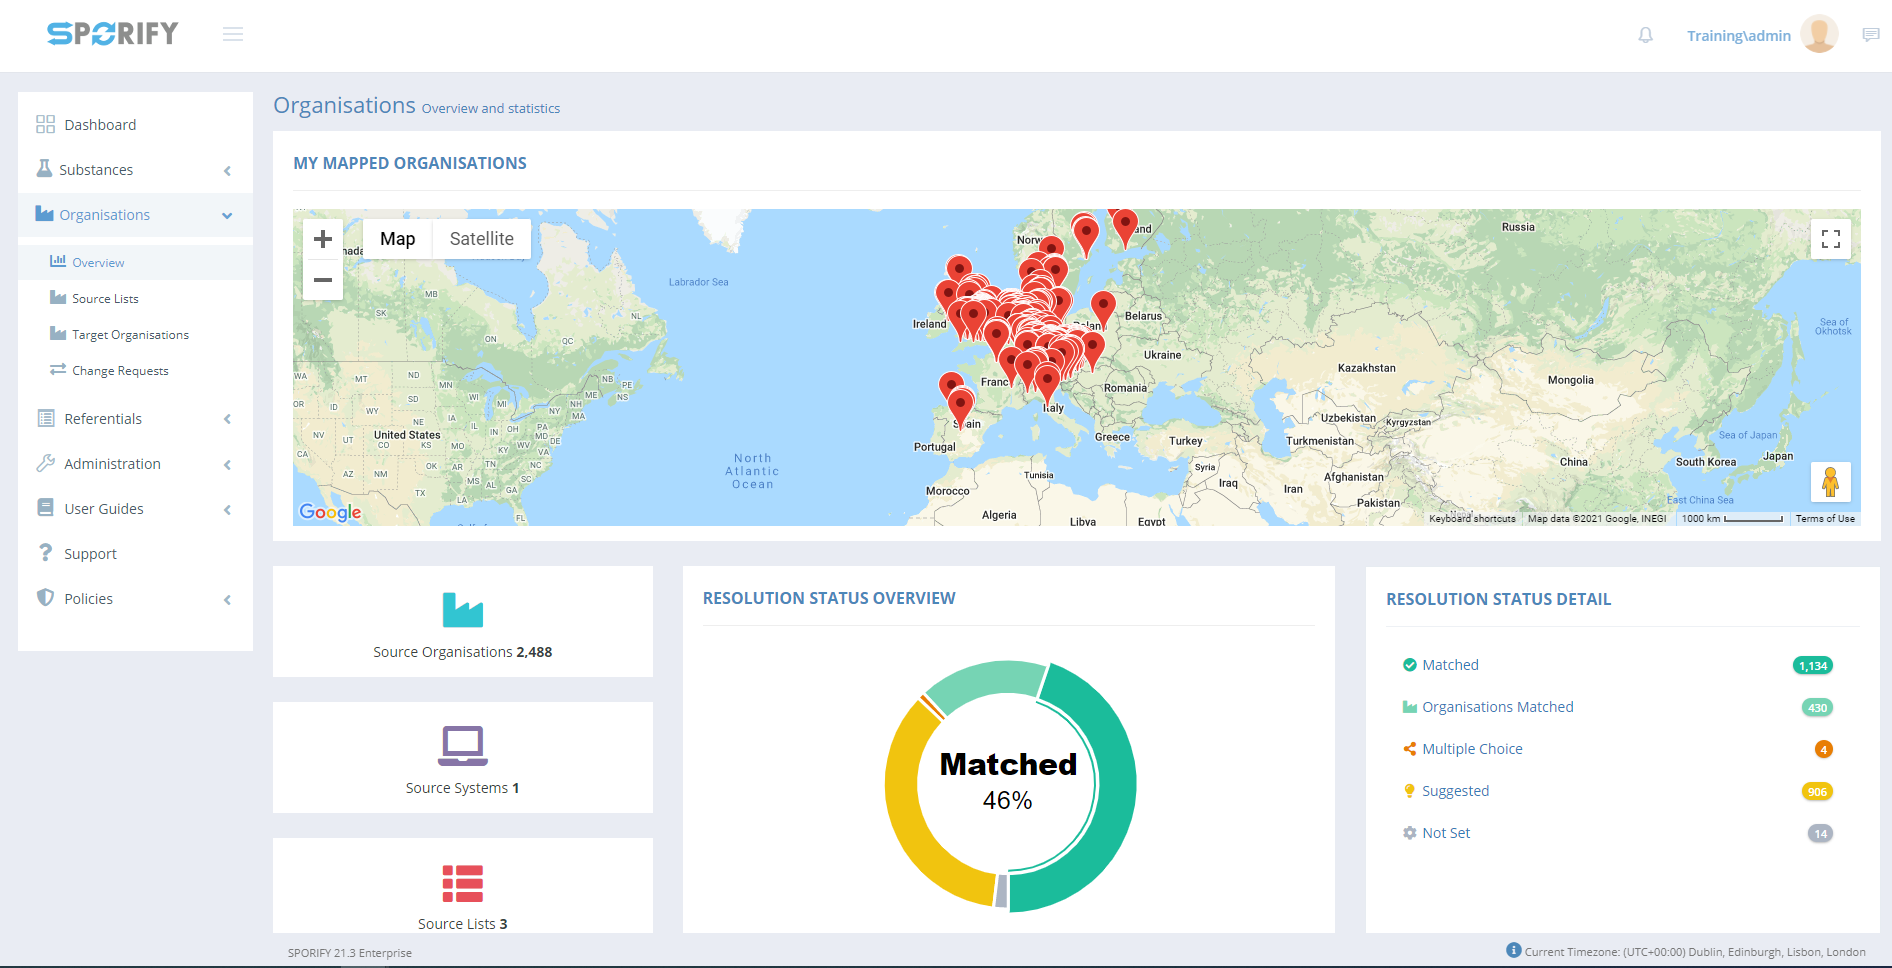
Task: Click the Source Systems laptop icon
Action: pyautogui.click(x=462, y=745)
